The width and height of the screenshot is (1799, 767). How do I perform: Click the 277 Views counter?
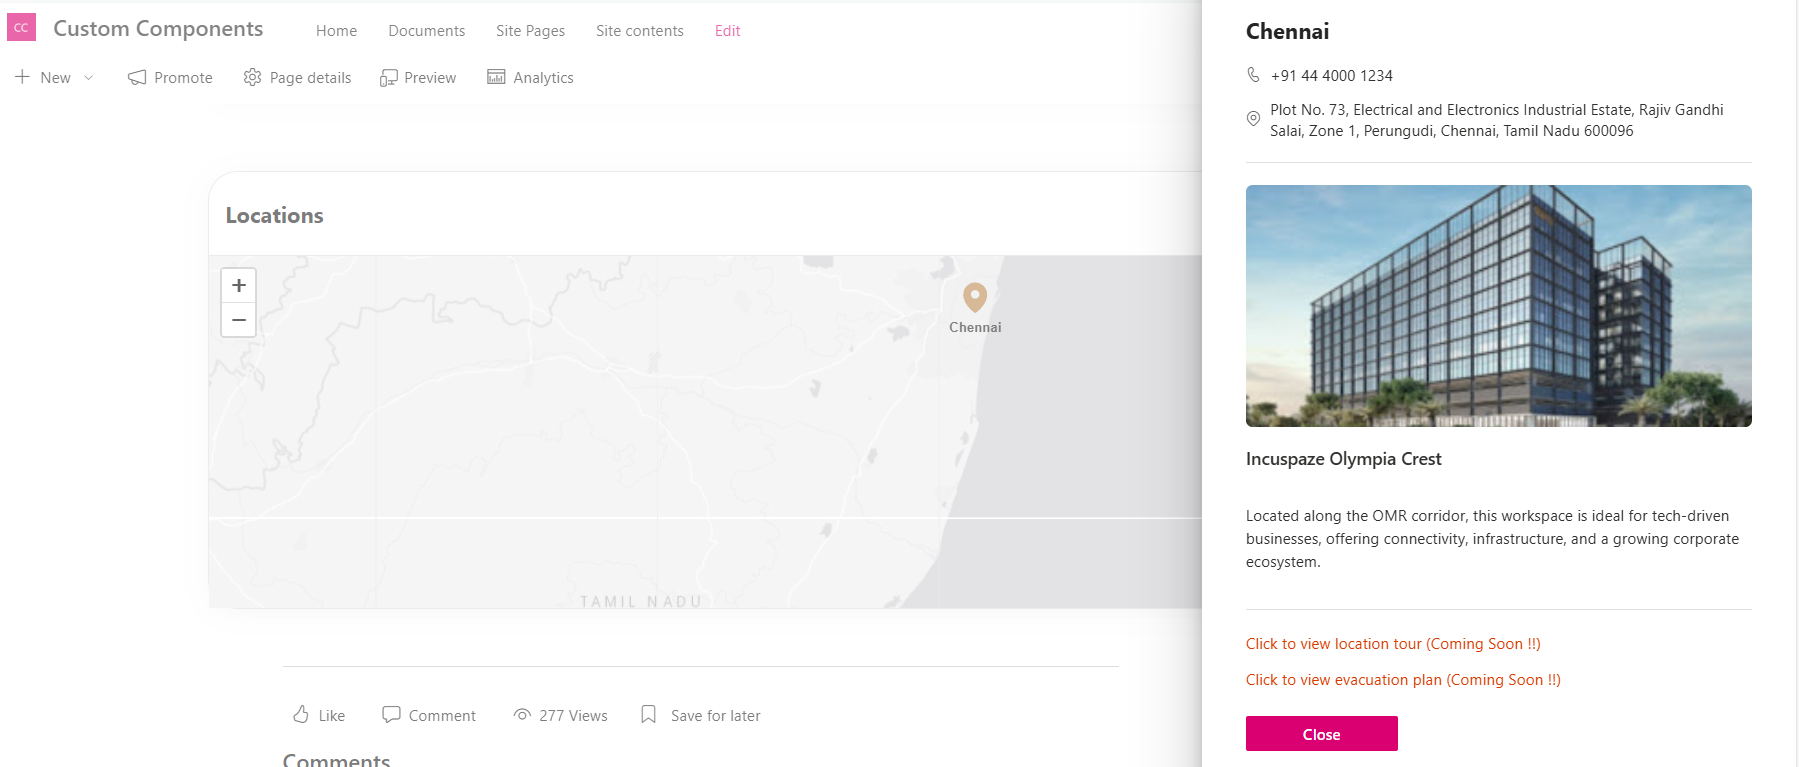[573, 714]
